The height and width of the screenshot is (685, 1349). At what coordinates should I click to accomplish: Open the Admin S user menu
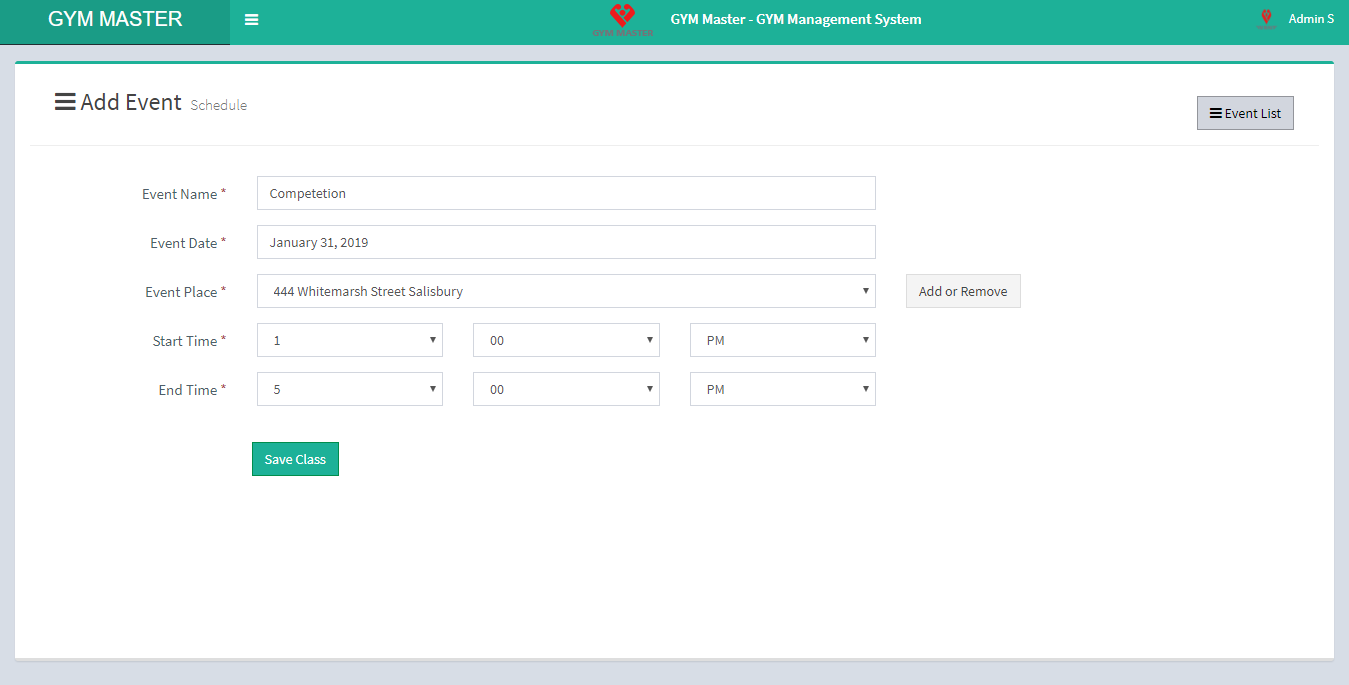click(1310, 19)
